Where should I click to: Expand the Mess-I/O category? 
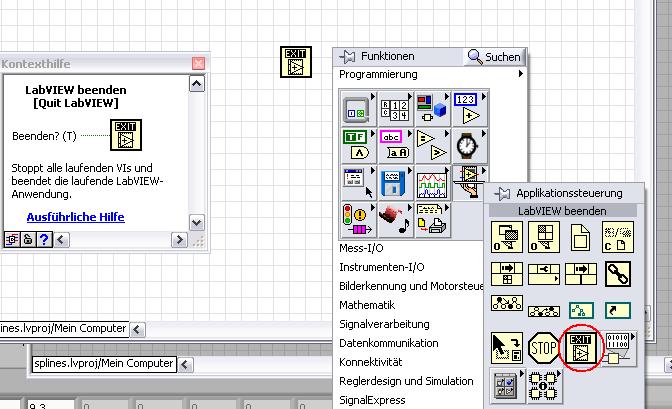pos(361,248)
